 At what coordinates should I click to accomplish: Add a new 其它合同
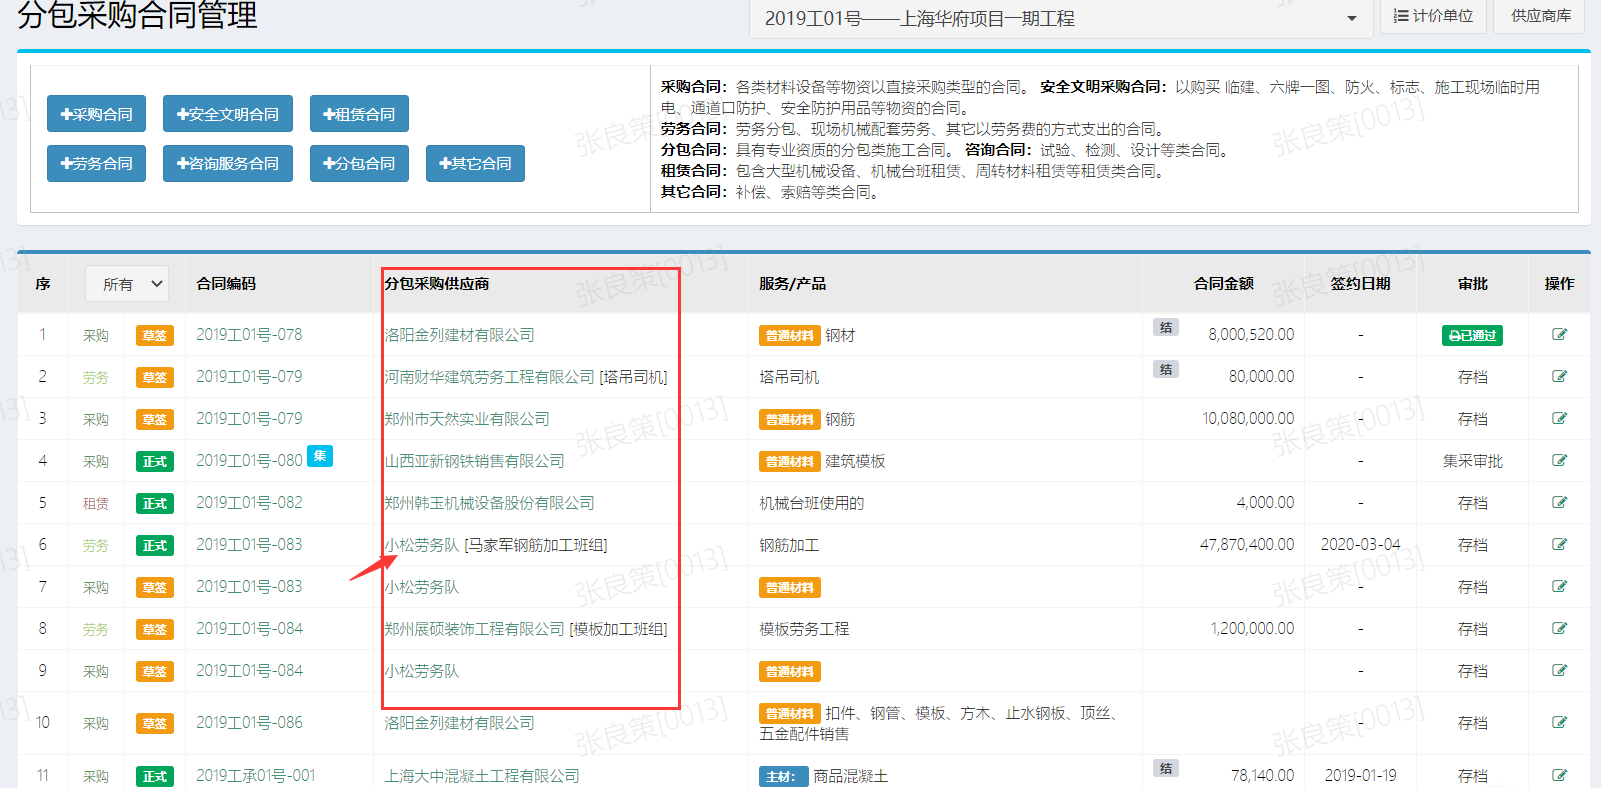click(476, 163)
